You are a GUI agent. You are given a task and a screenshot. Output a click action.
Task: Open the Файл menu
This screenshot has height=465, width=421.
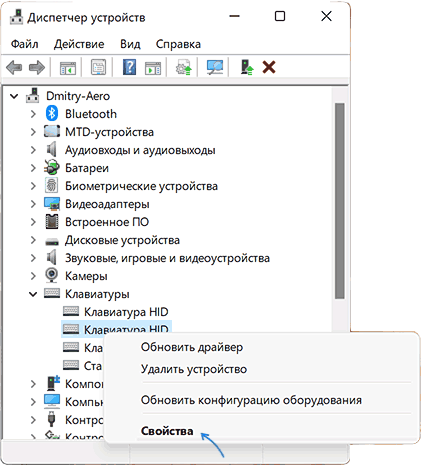[24, 44]
